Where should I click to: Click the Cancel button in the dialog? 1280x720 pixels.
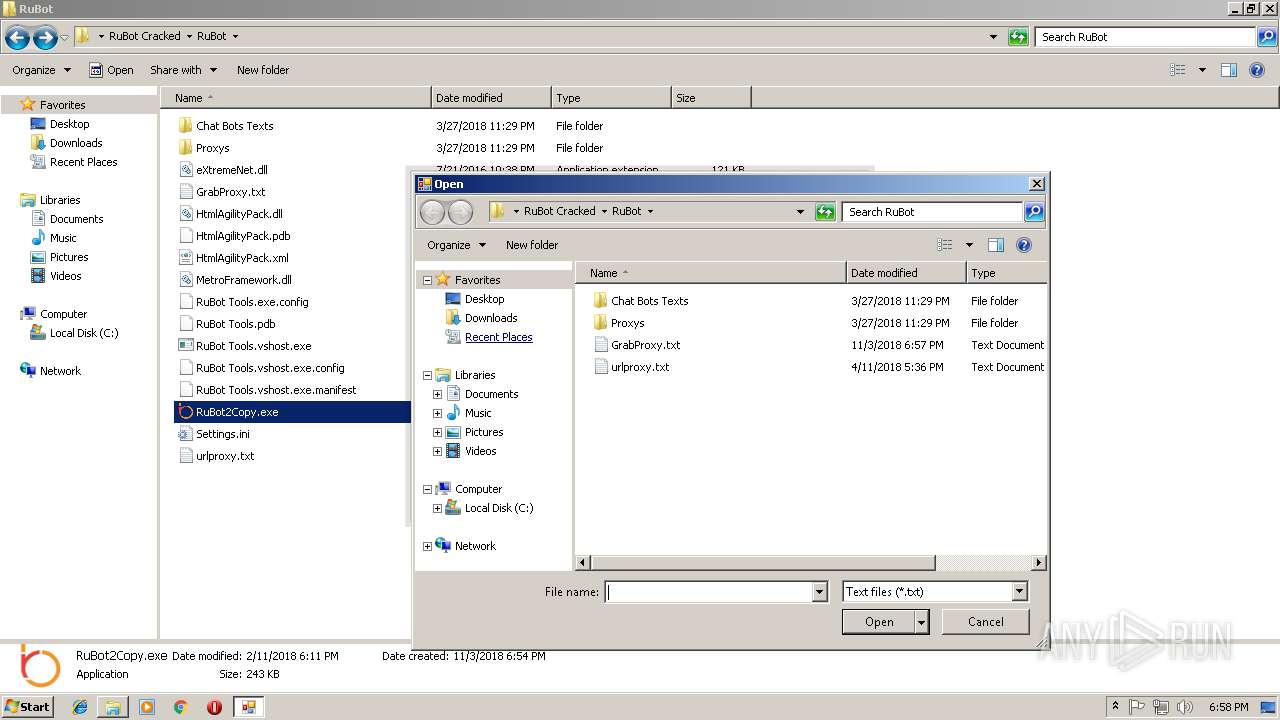pos(986,622)
